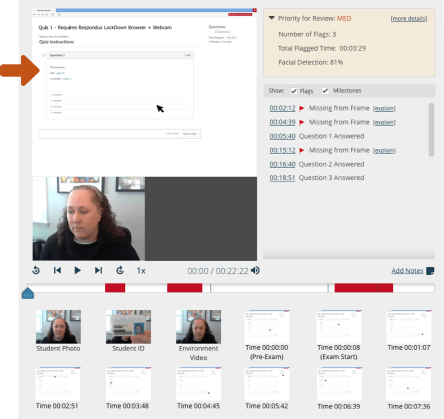Click the webcam video of student
Viewport: 444px width, 419px height.
pos(89,219)
